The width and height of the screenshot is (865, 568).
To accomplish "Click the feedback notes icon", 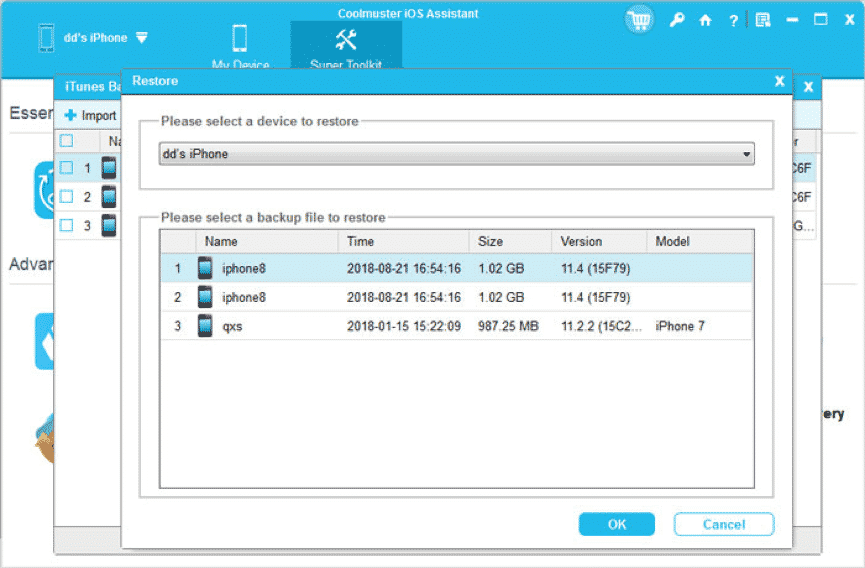I will coord(763,20).
